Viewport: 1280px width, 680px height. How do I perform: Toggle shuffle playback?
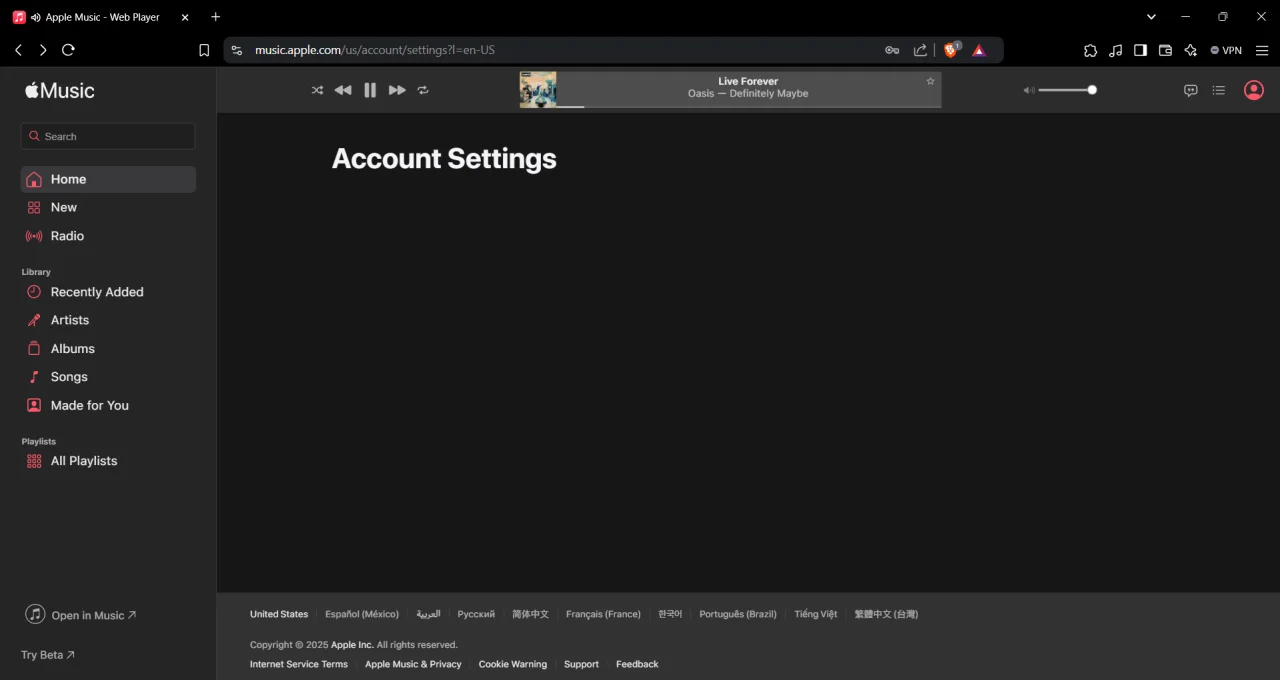click(317, 90)
